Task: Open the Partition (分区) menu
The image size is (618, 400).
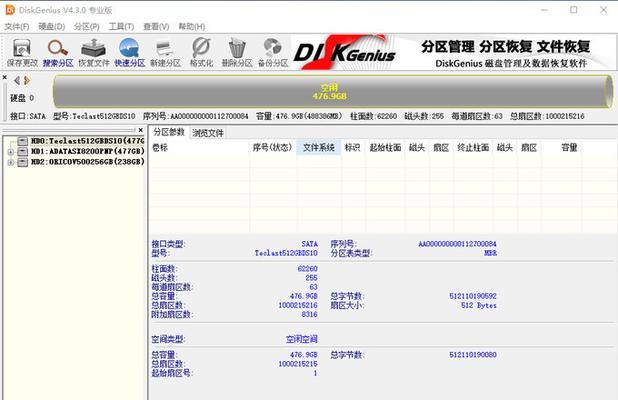Action: [87, 26]
